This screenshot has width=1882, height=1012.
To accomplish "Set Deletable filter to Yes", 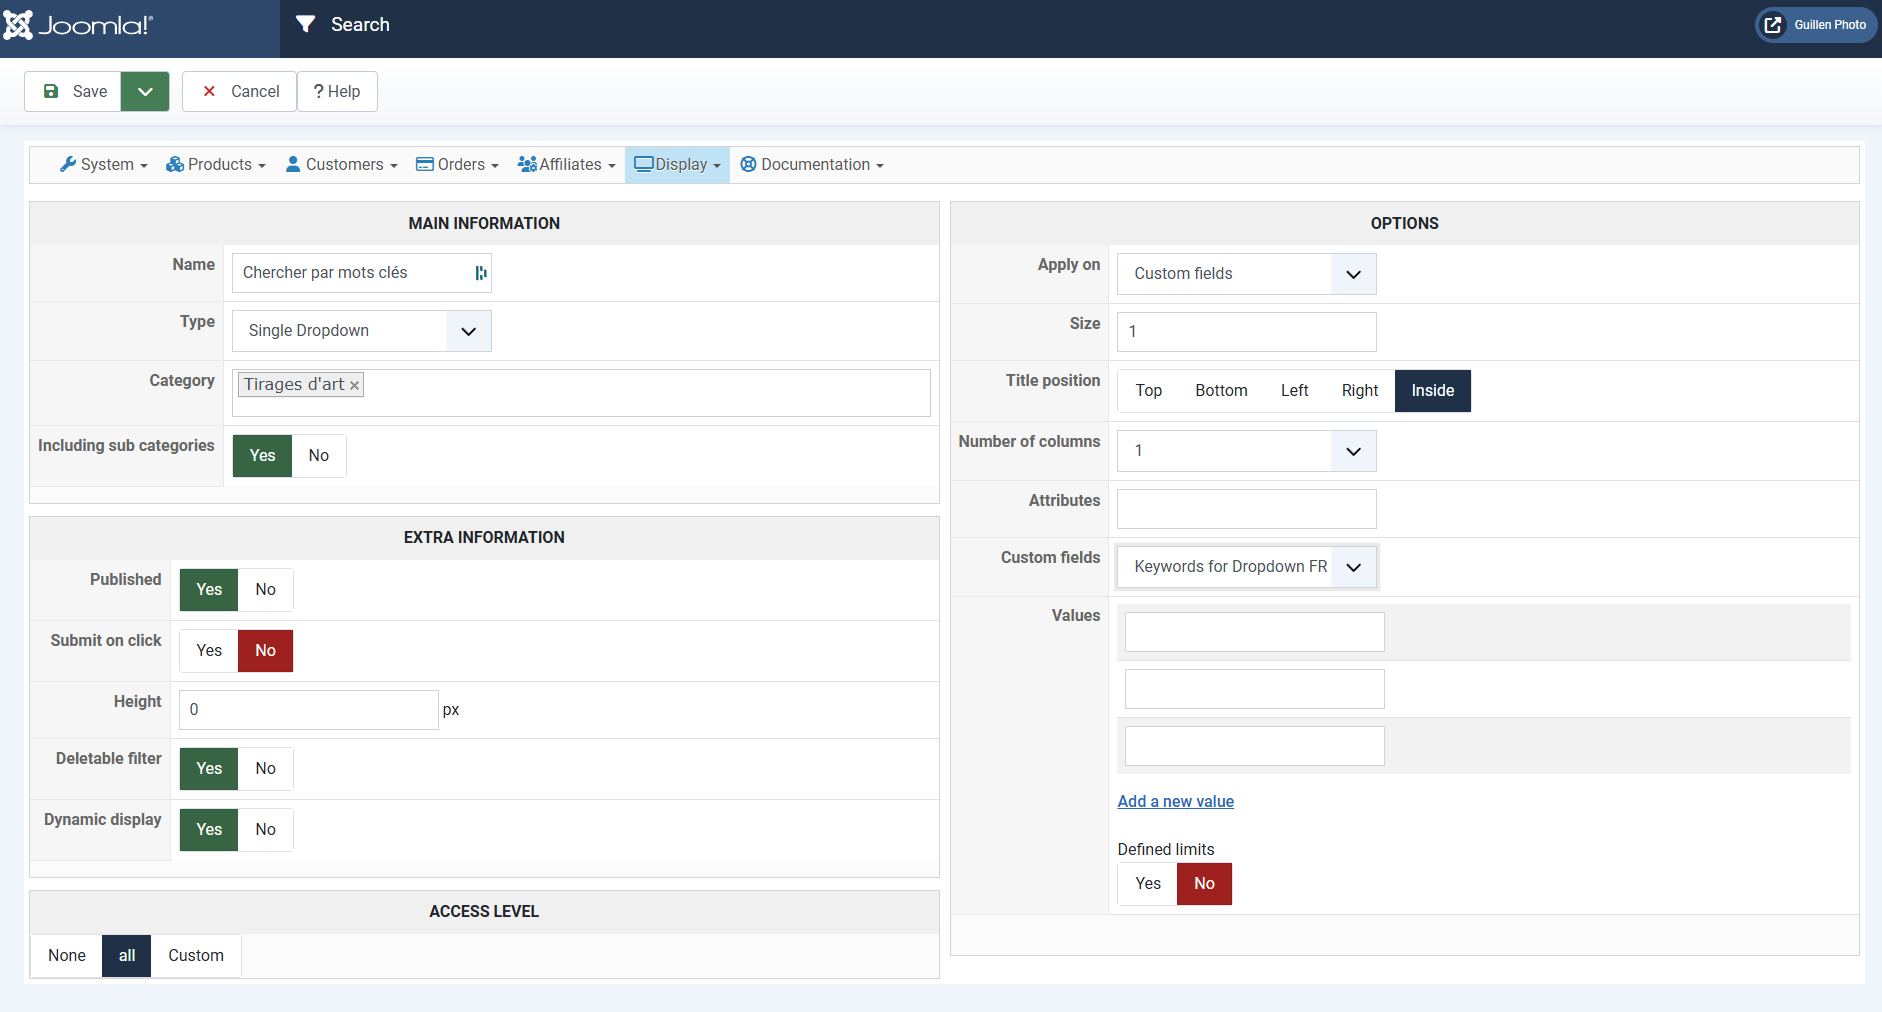I will pos(209,769).
